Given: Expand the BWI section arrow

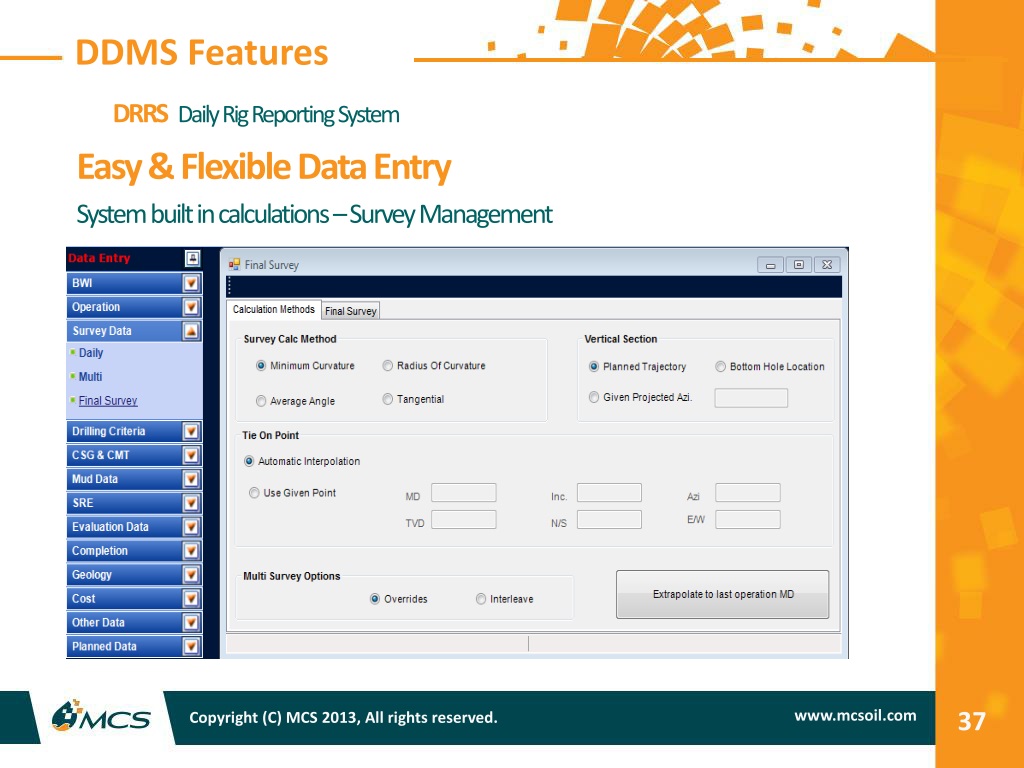Looking at the screenshot, I should pyautogui.click(x=191, y=283).
